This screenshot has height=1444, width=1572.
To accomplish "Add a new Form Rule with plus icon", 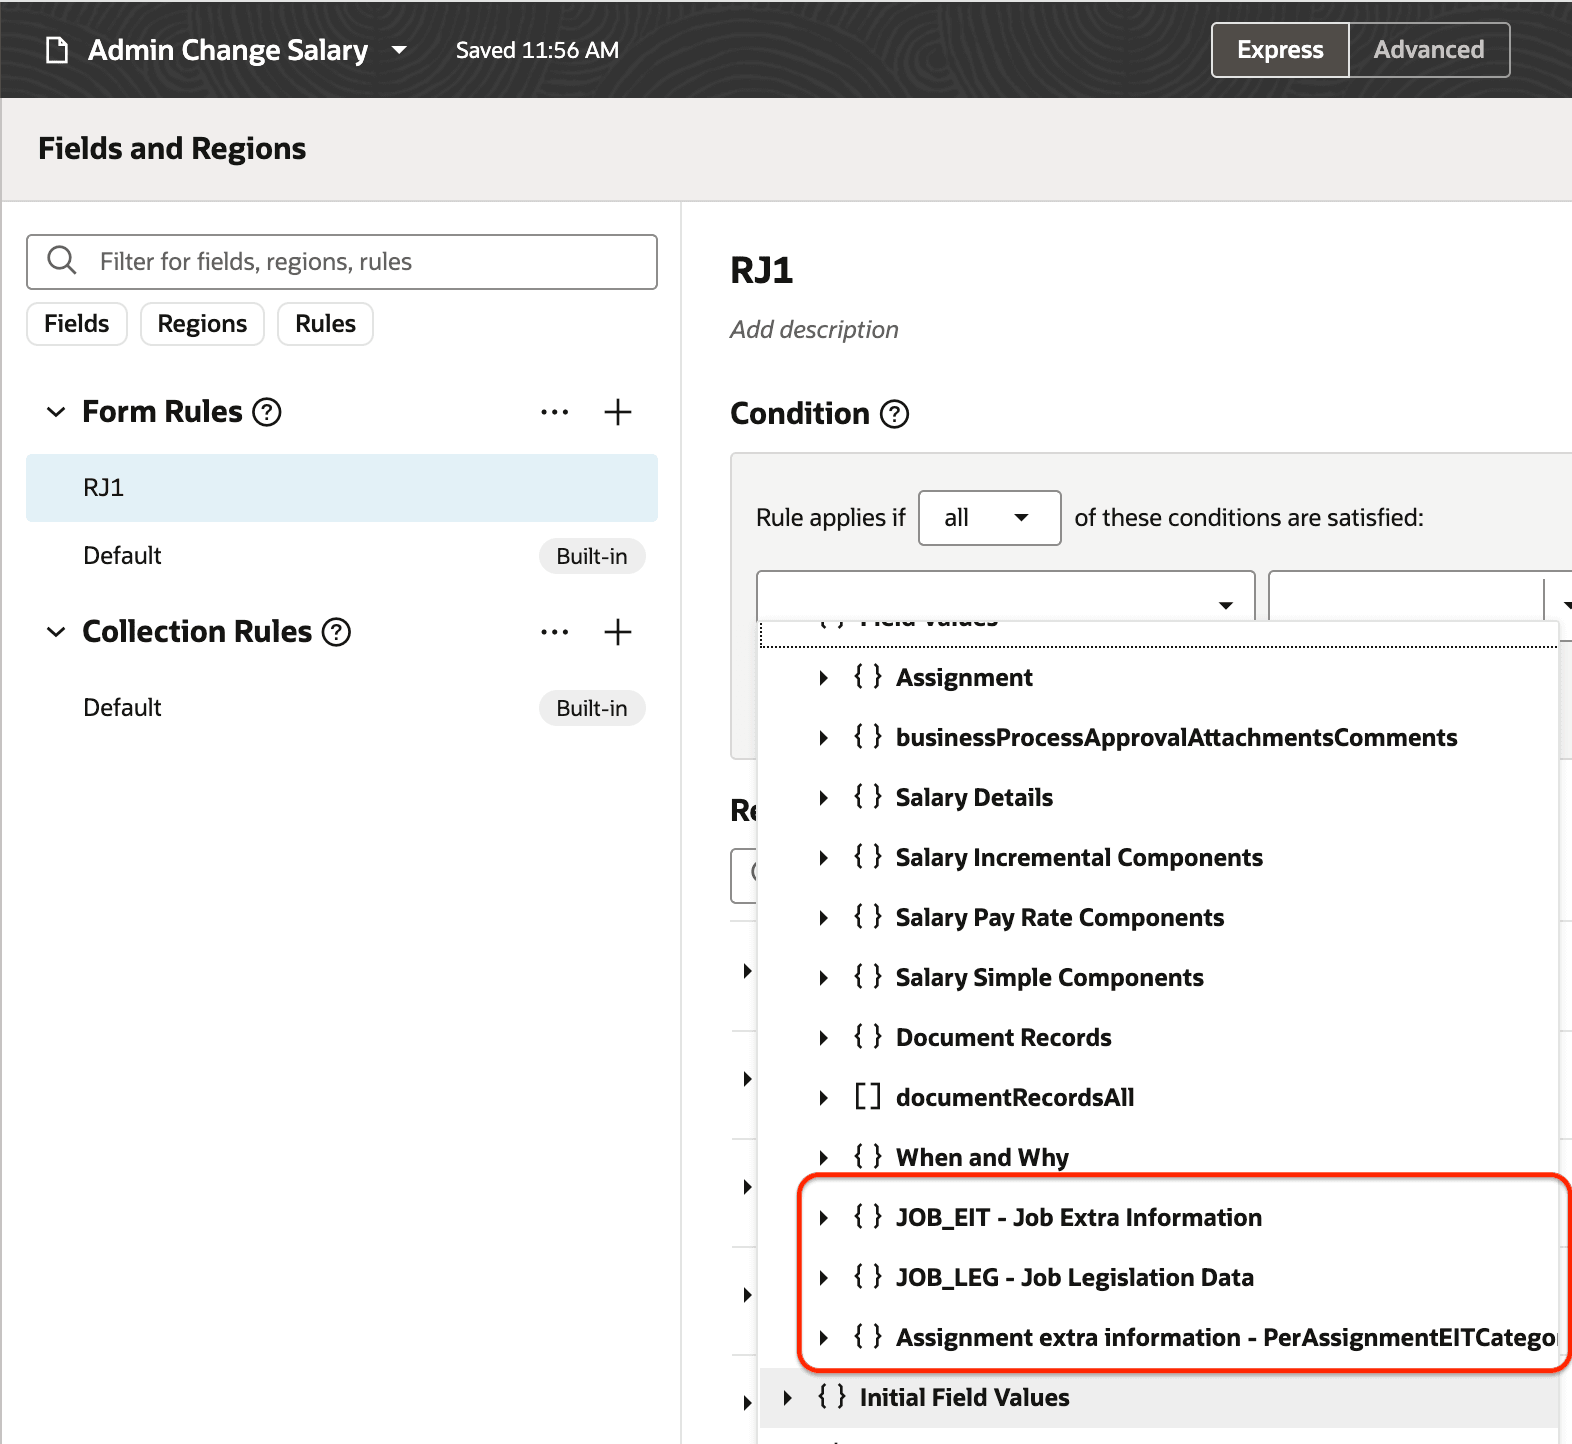I will point(618,412).
